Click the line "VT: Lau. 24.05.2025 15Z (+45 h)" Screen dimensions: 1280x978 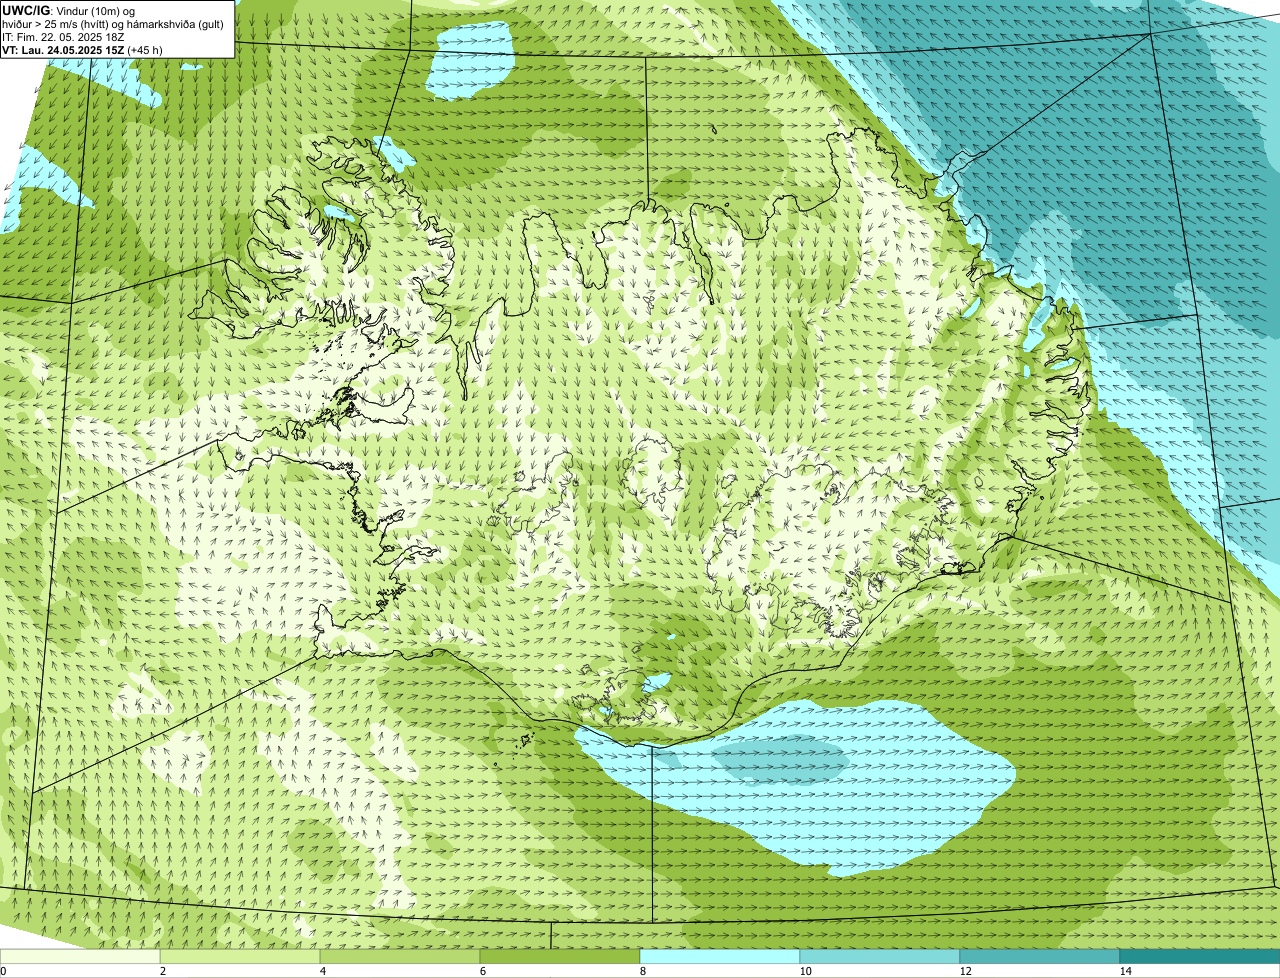point(82,49)
